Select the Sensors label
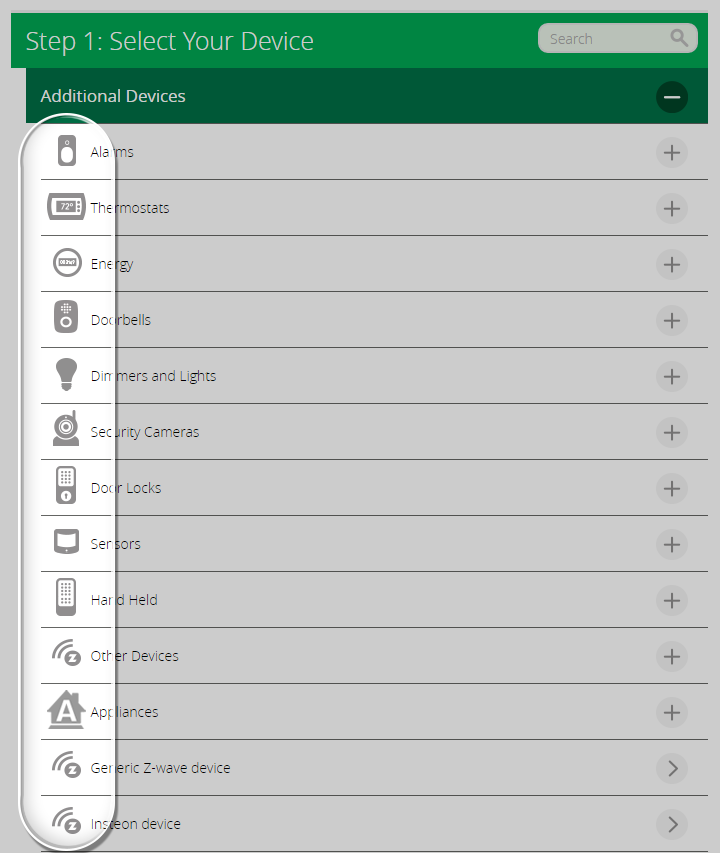This screenshot has height=853, width=720. point(115,544)
